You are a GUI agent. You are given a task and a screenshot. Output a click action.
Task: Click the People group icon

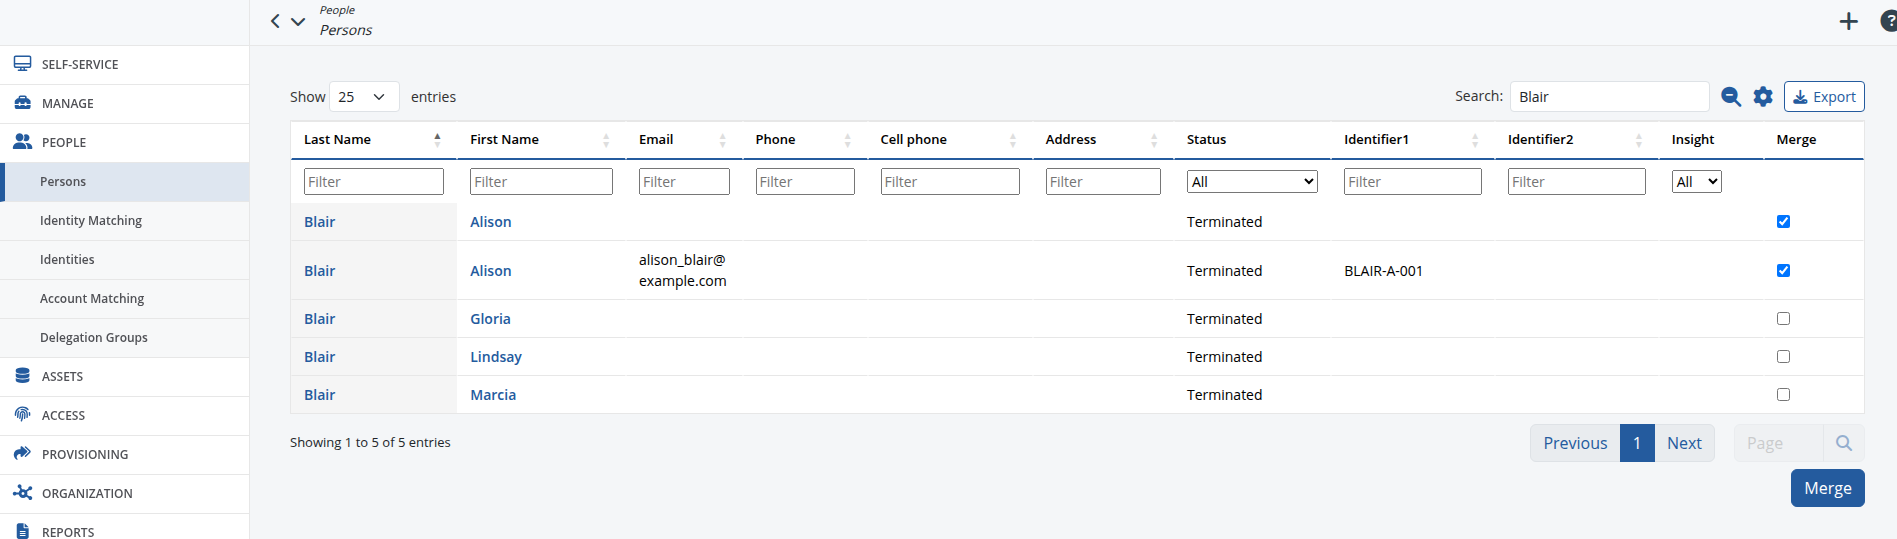22,142
